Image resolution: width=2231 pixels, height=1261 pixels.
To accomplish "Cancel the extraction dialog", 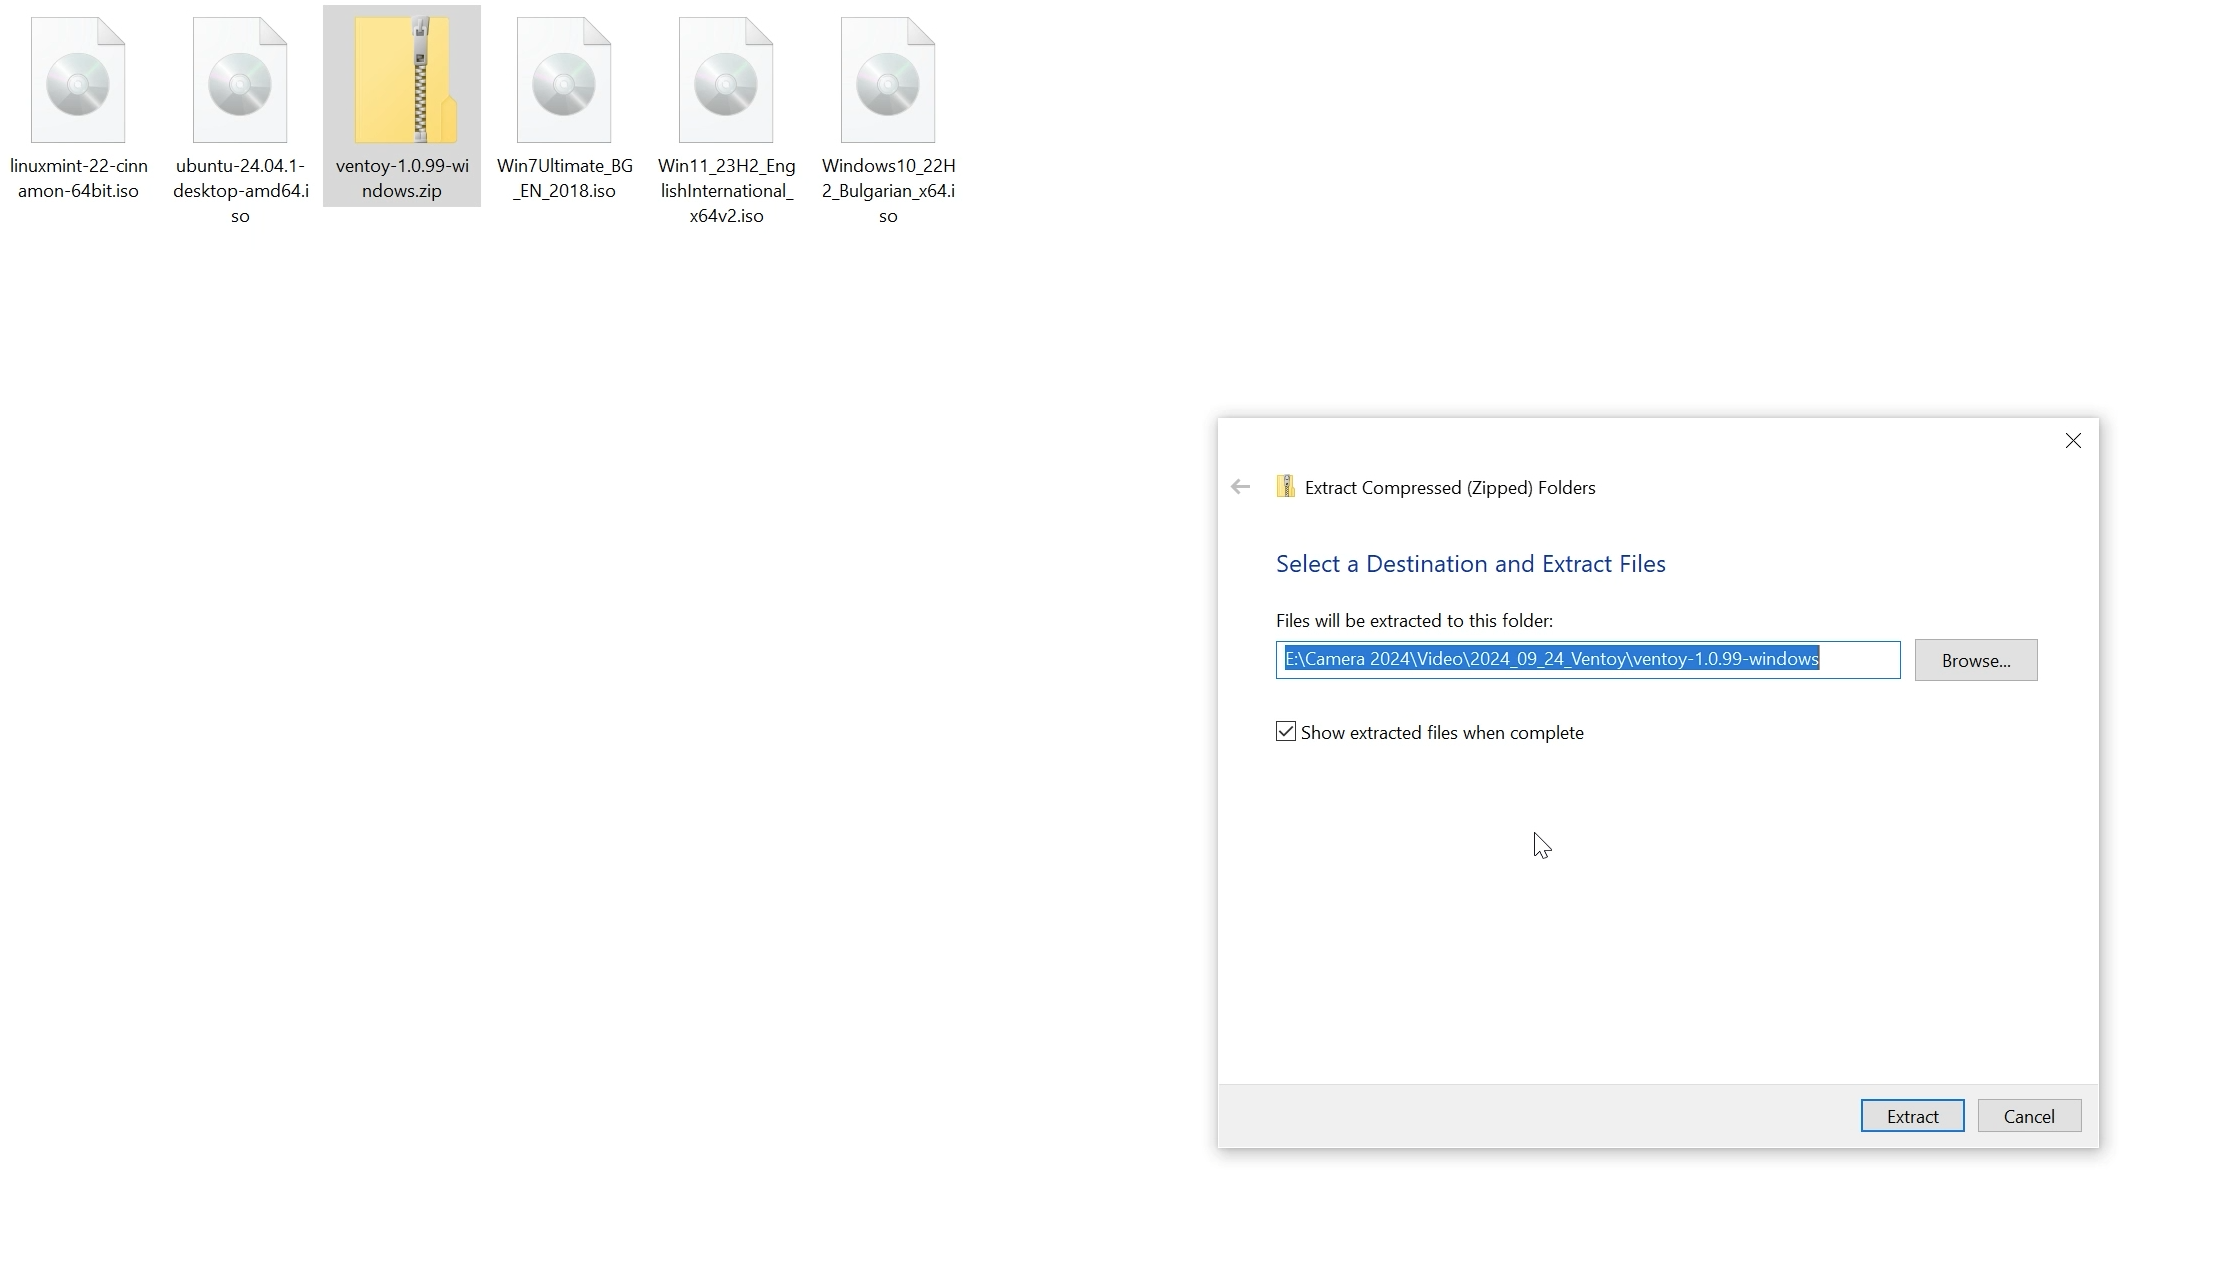I will 2029,1117.
